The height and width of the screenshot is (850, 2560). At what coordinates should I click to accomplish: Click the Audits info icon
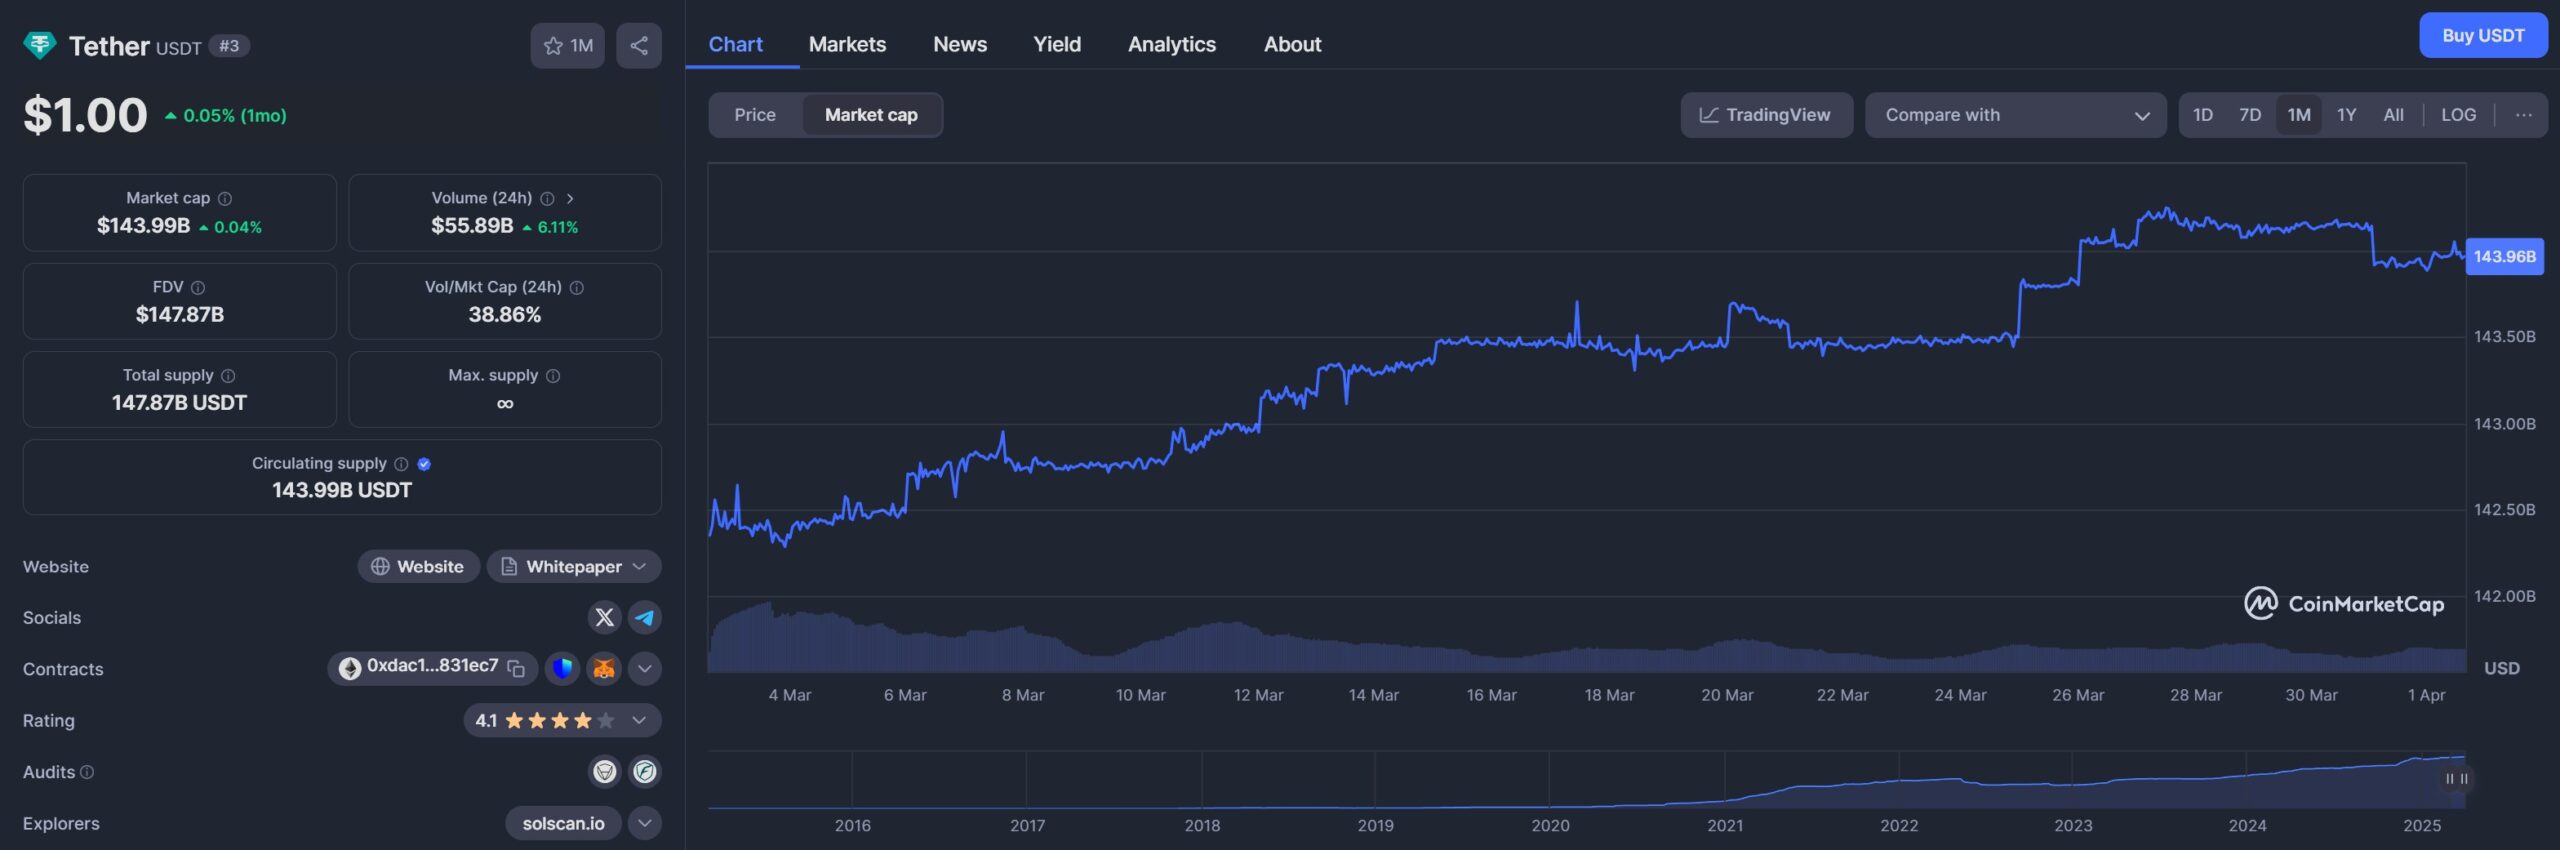[87, 772]
